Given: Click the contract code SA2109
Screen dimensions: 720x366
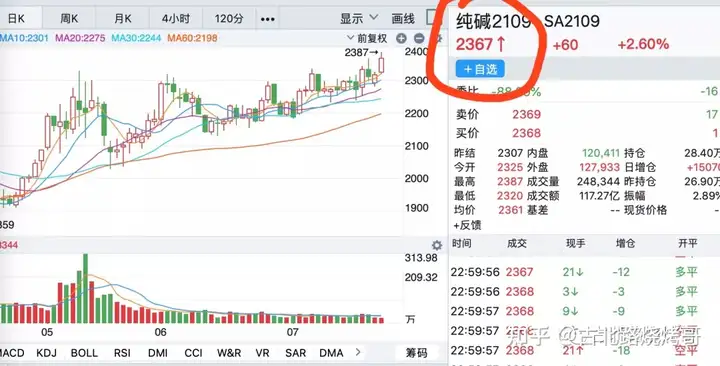Looking at the screenshot, I should pos(572,21).
